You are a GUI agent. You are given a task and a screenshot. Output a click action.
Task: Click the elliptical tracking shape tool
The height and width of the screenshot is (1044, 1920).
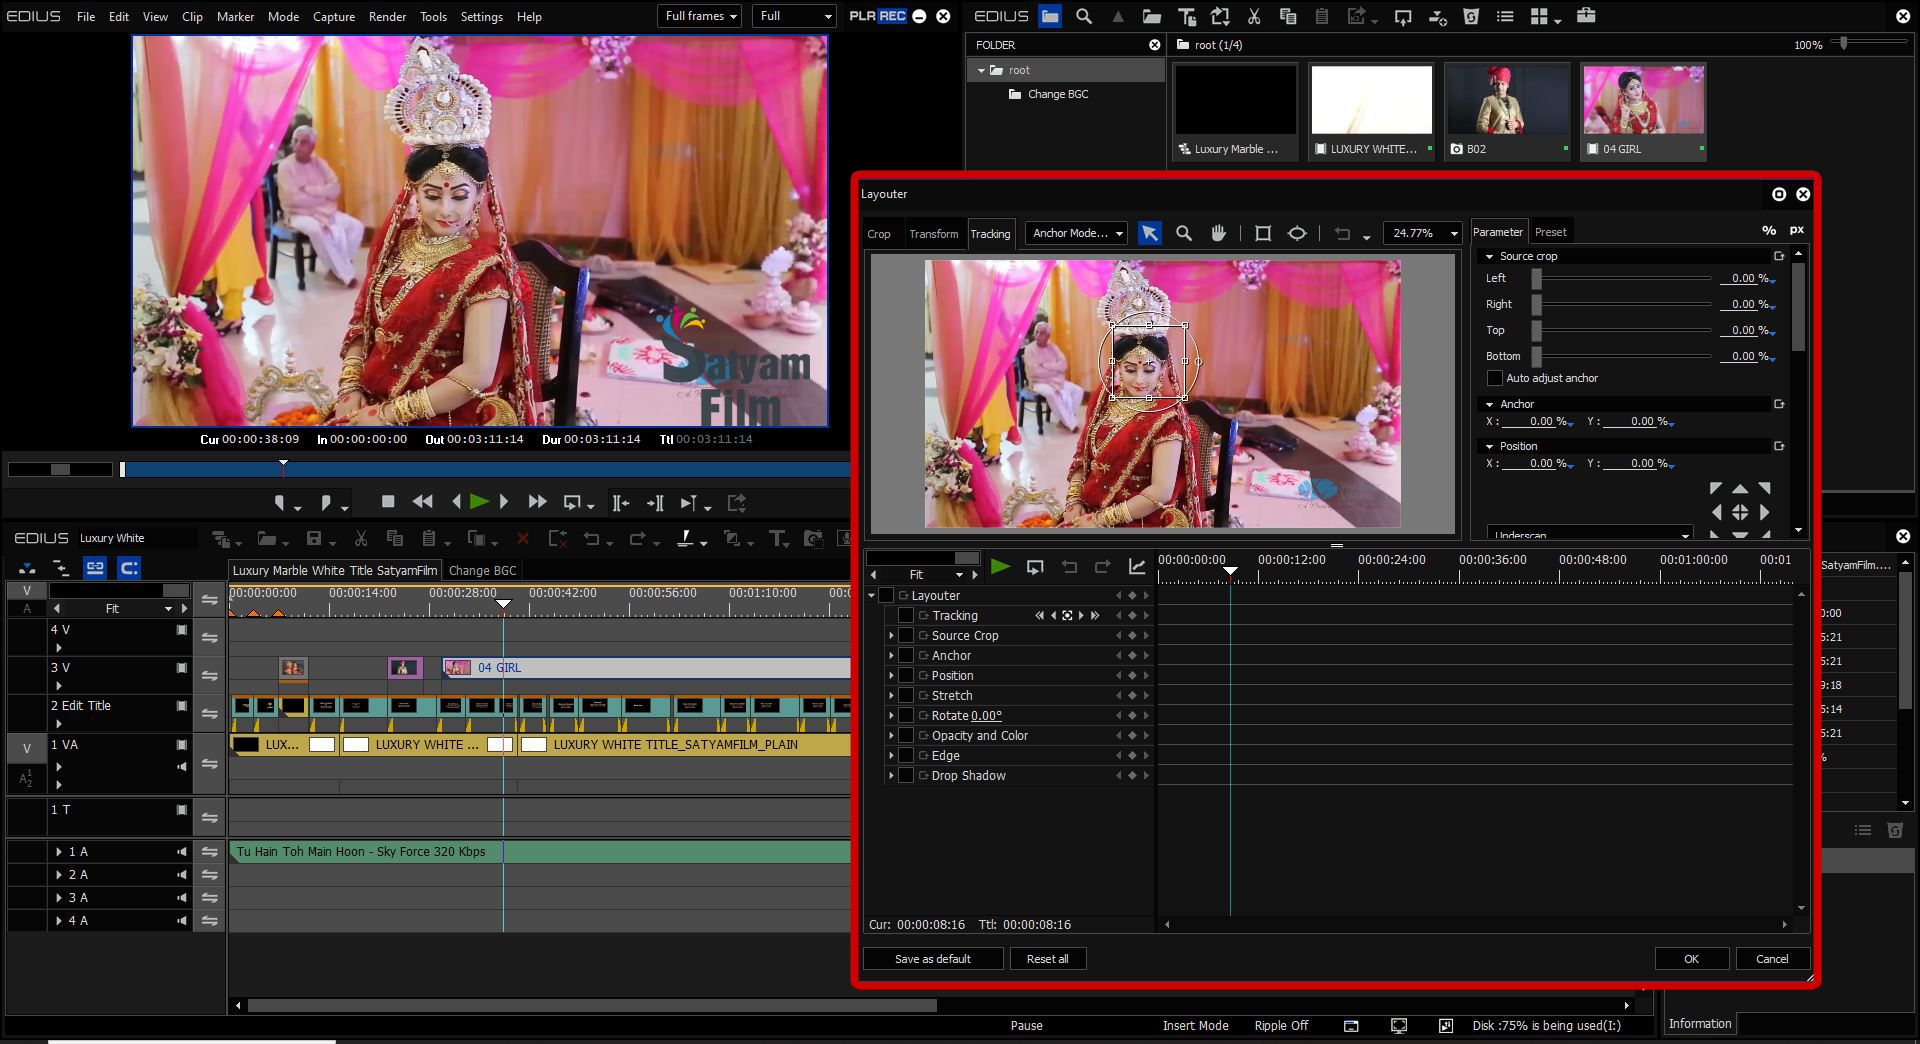click(1297, 233)
